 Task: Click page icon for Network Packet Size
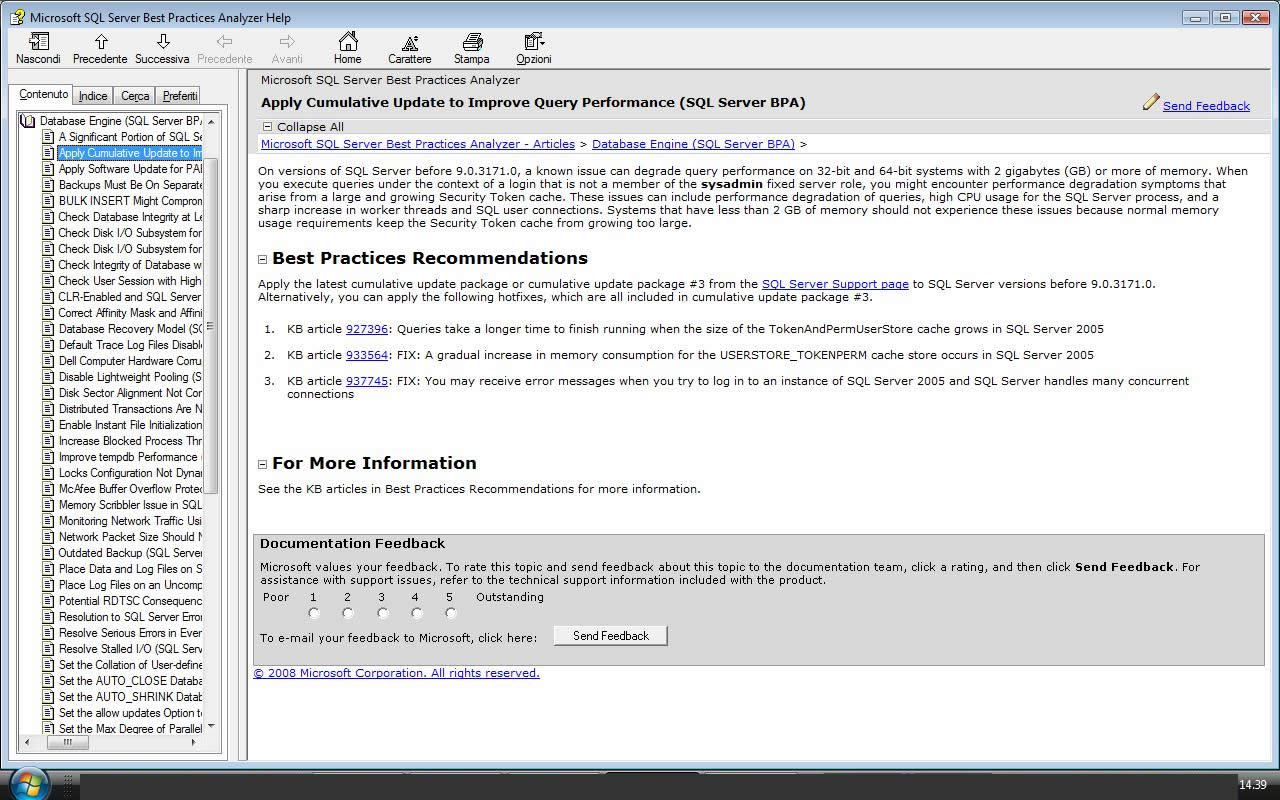pyautogui.click(x=48, y=537)
